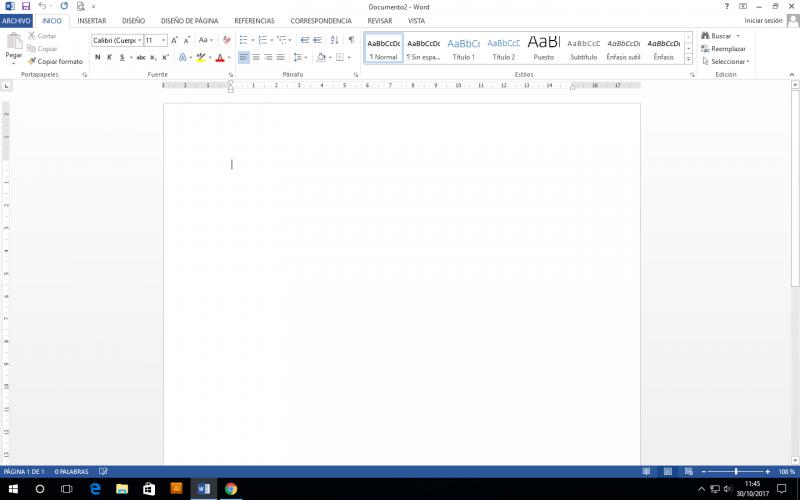This screenshot has height=500, width=800.
Task: Apply red font color
Action: coord(220,57)
